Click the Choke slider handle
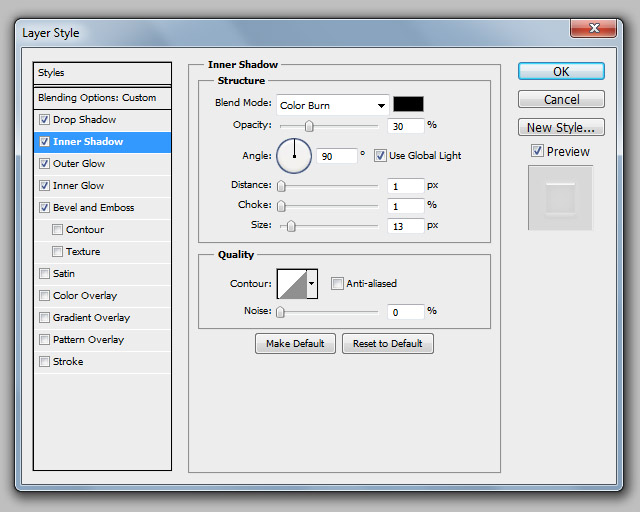The image size is (640, 512). 281,206
